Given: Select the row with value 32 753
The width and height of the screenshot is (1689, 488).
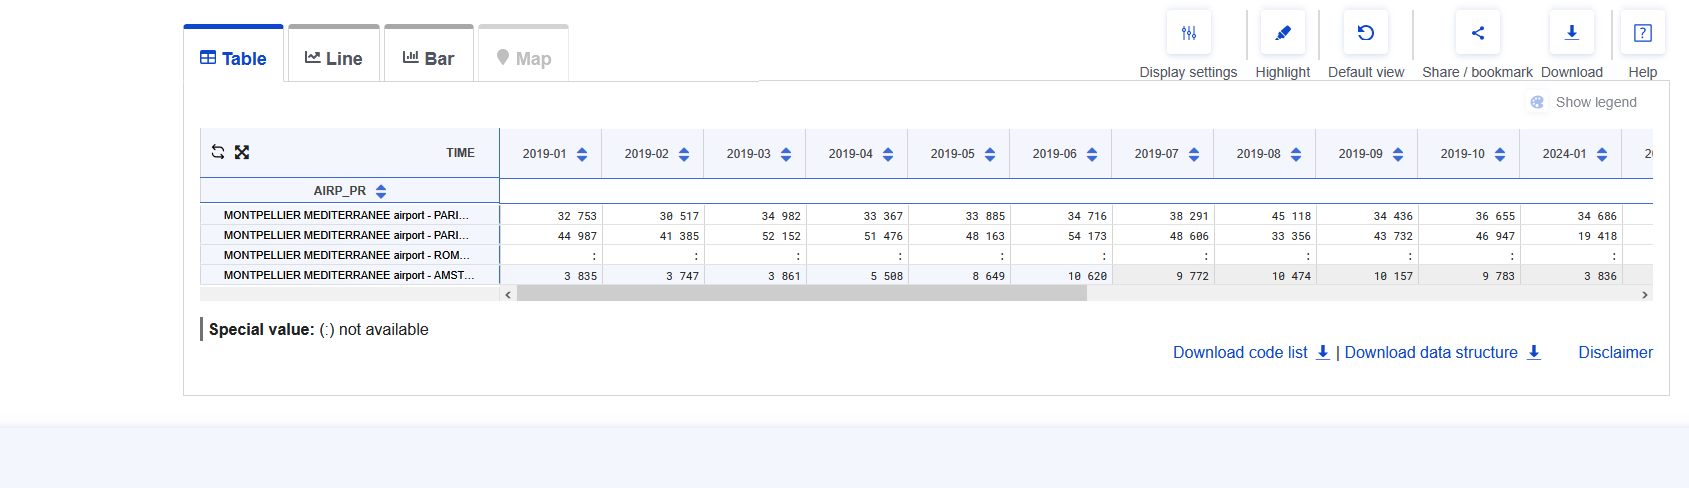Looking at the screenshot, I should pyautogui.click(x=926, y=215).
